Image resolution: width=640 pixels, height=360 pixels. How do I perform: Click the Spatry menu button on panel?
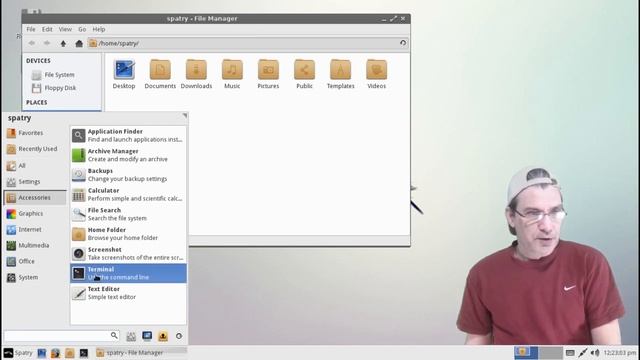18,353
